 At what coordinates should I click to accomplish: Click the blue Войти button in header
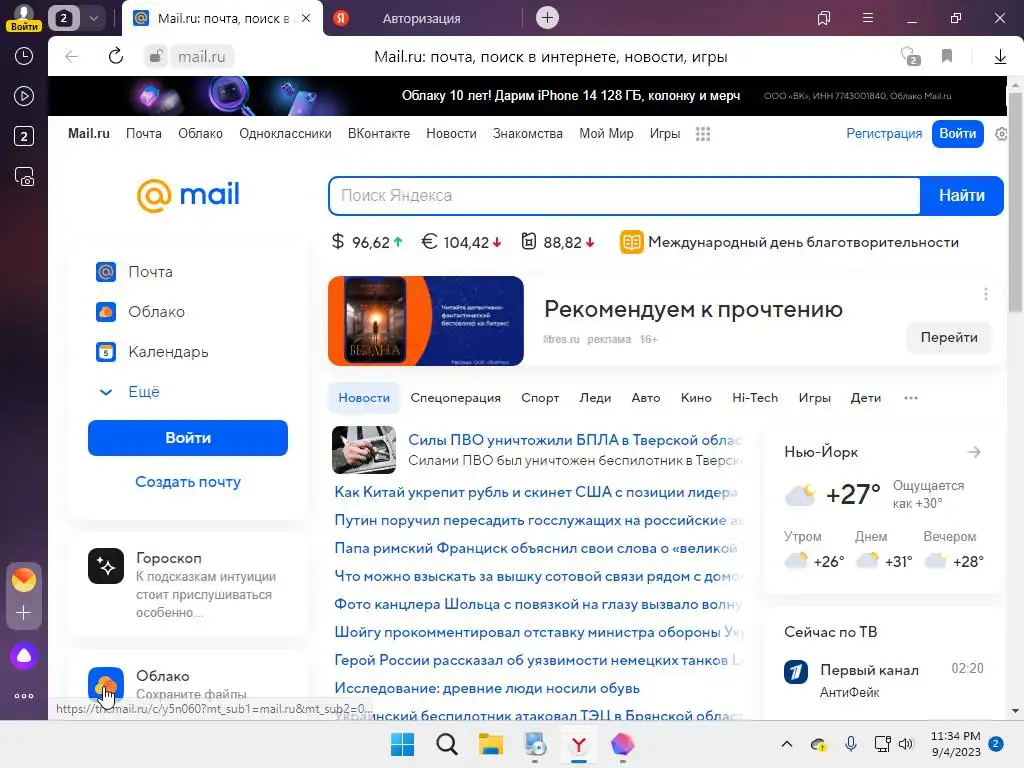tap(957, 134)
